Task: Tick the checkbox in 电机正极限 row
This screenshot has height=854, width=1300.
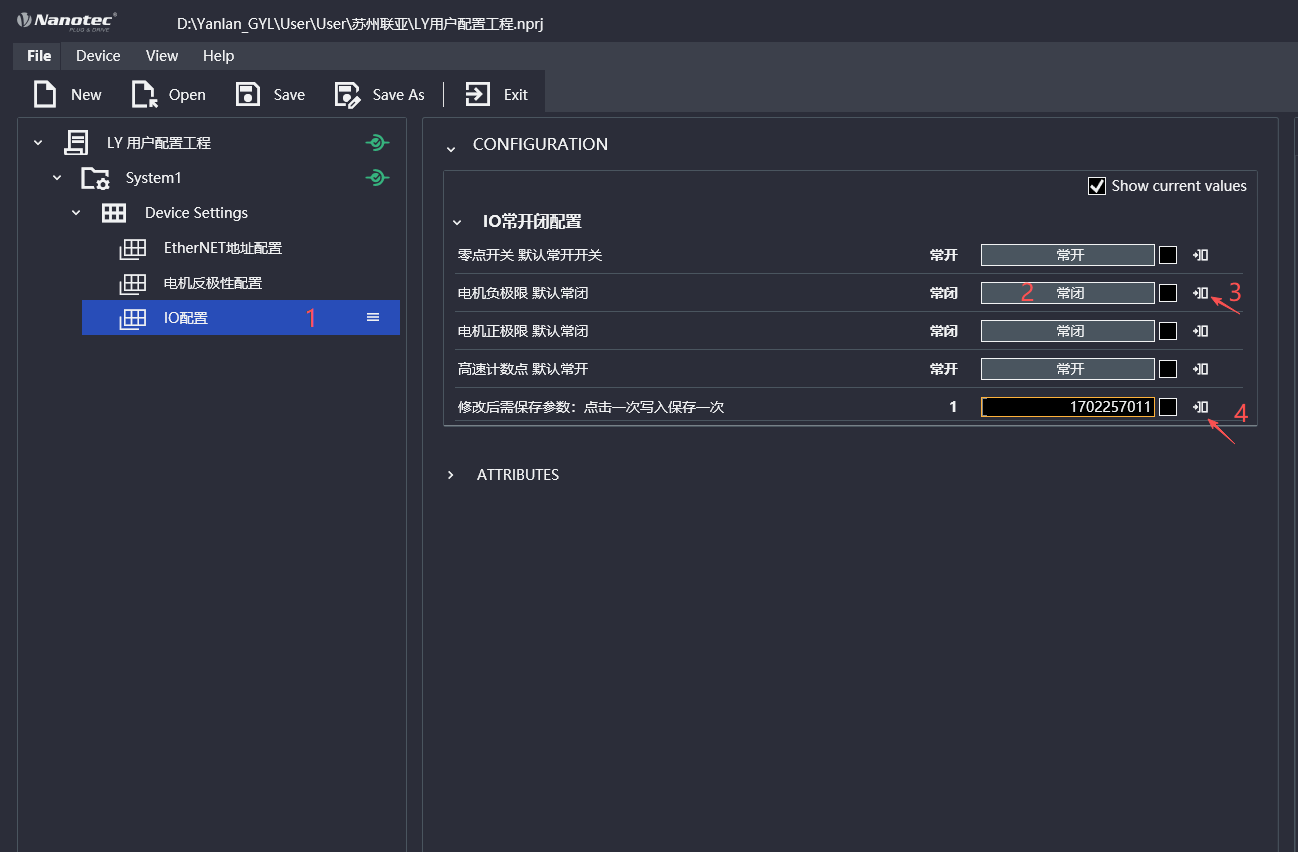Action: click(x=1168, y=331)
